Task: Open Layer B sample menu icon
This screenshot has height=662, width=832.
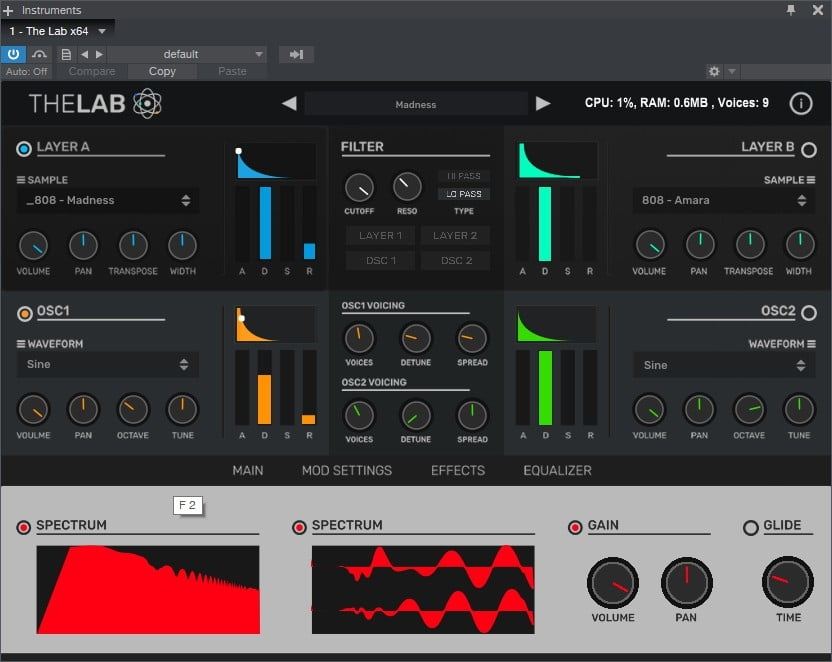Action: (811, 180)
